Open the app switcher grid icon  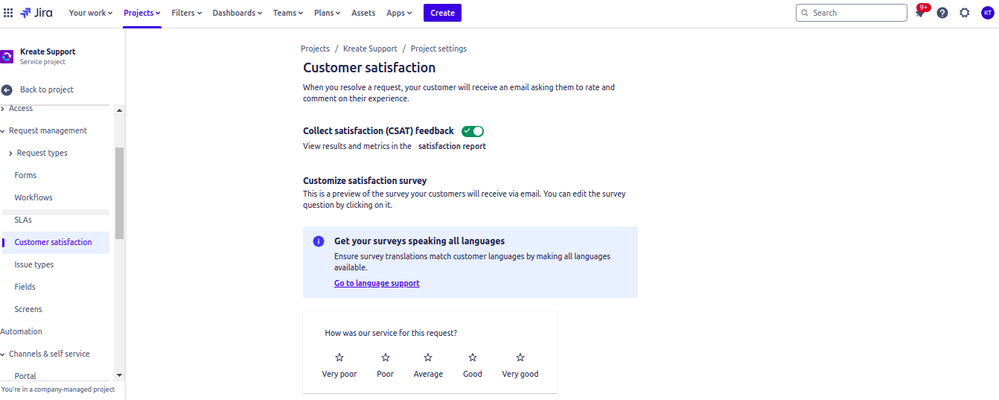click(8, 13)
